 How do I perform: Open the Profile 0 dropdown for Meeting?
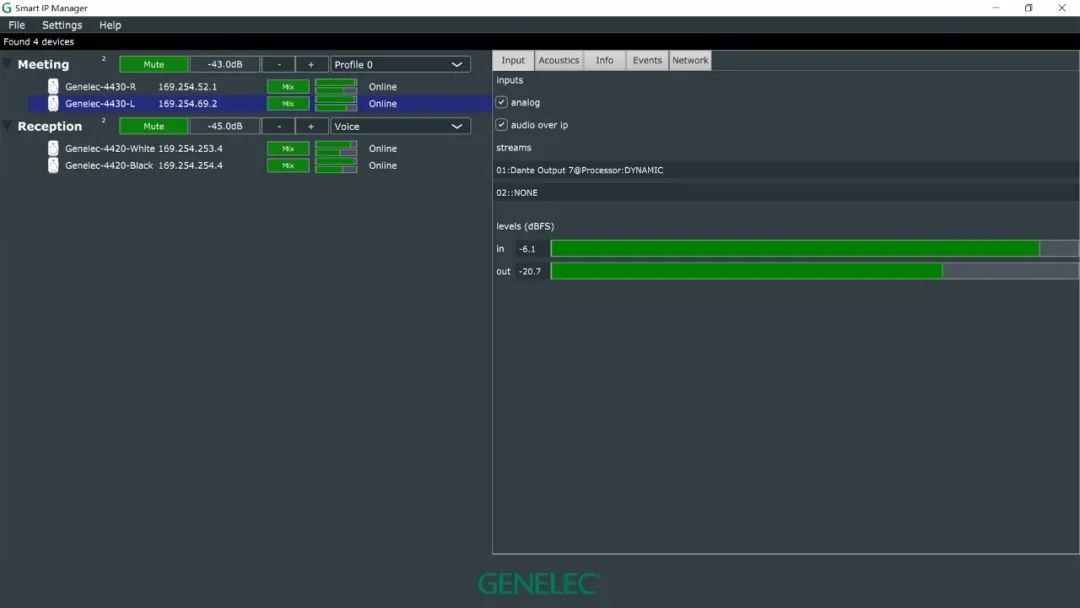400,64
